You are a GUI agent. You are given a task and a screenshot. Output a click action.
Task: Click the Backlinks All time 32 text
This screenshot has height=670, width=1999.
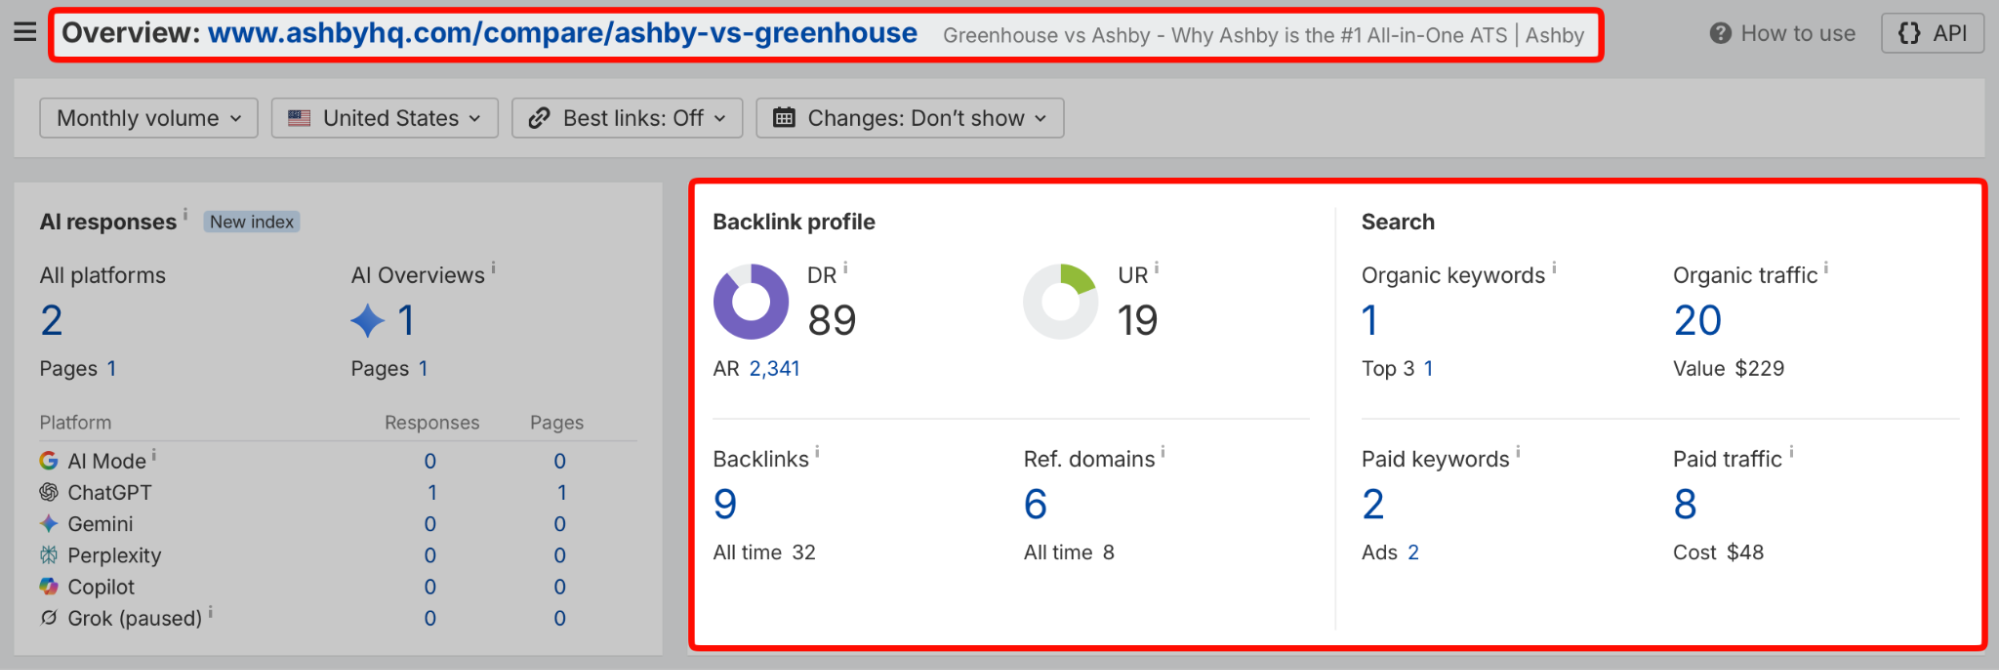click(x=764, y=552)
